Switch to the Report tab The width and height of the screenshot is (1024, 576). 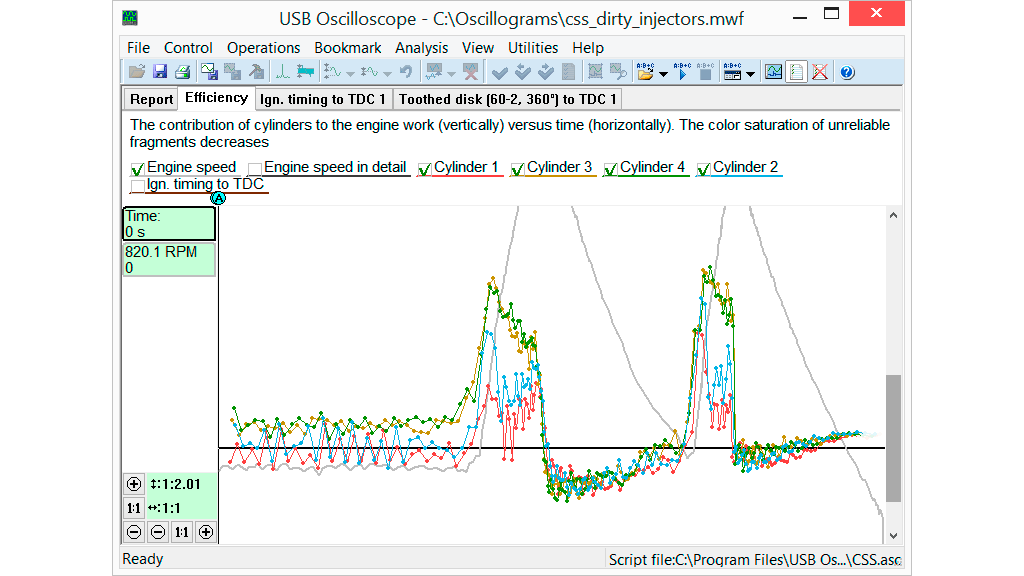tap(151, 99)
